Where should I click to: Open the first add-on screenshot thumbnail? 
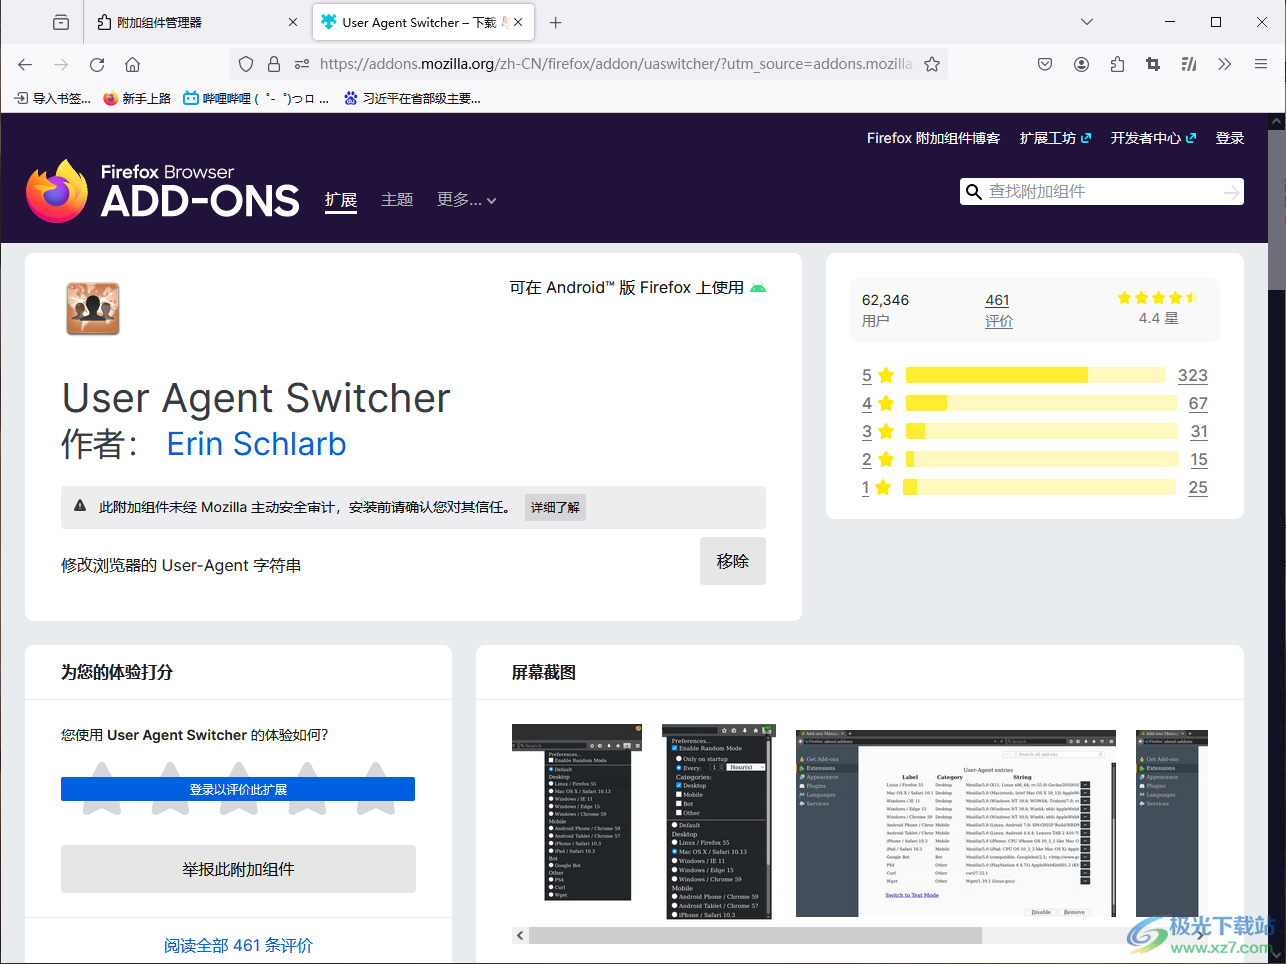(x=577, y=812)
